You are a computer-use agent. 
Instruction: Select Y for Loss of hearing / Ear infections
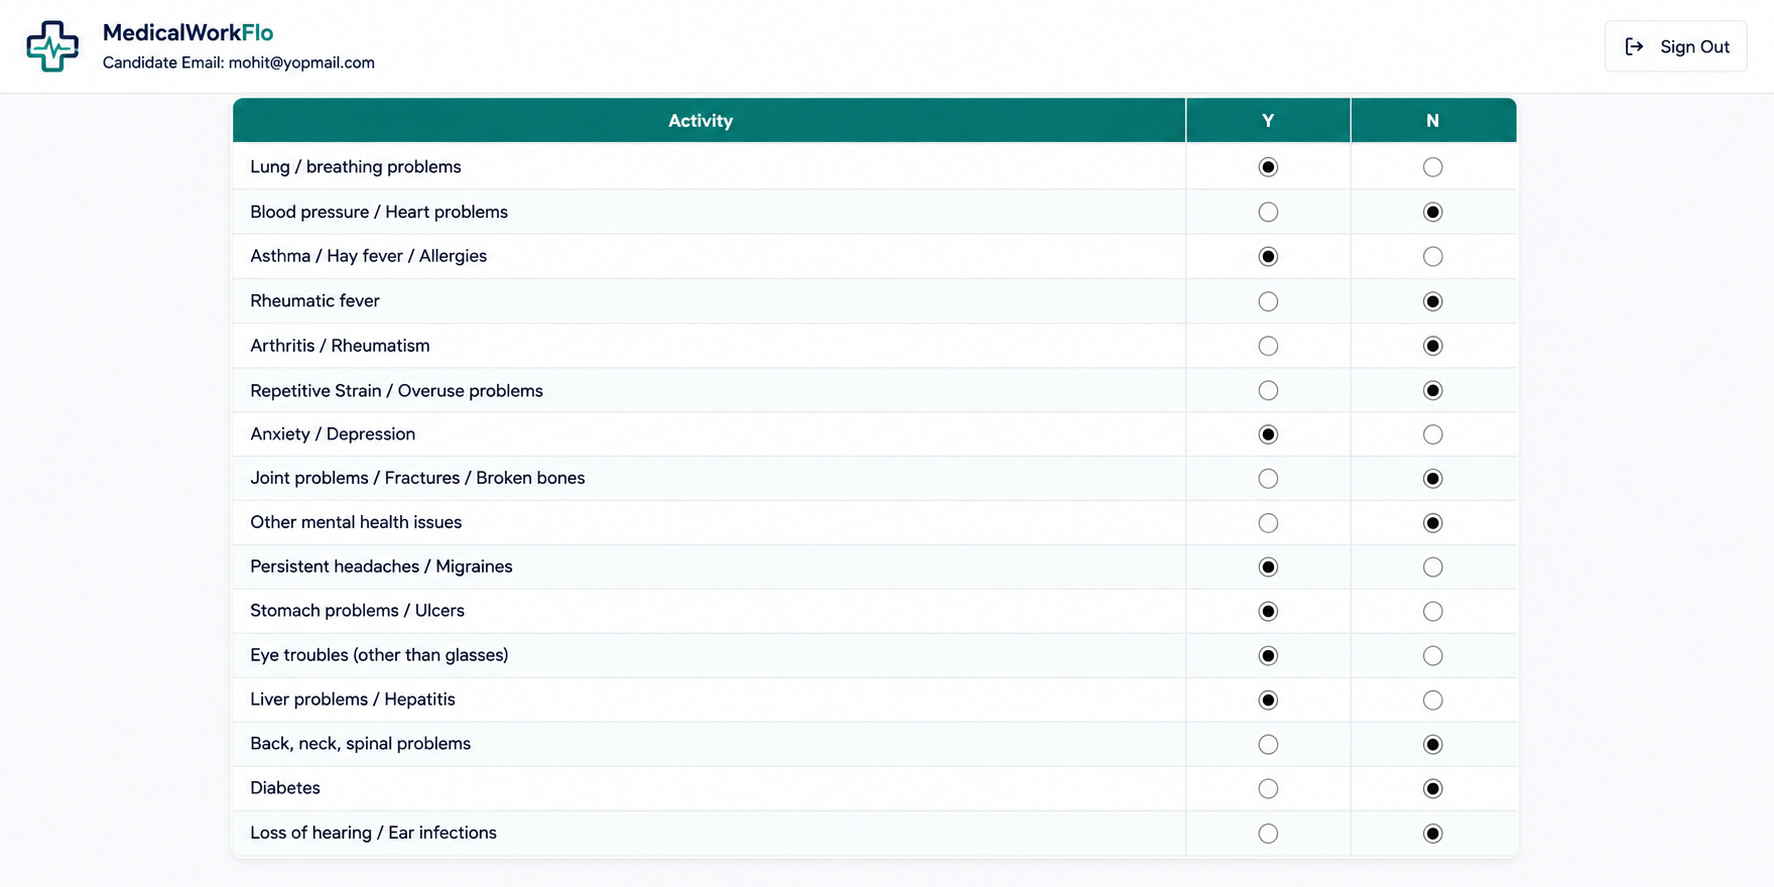[1268, 833]
